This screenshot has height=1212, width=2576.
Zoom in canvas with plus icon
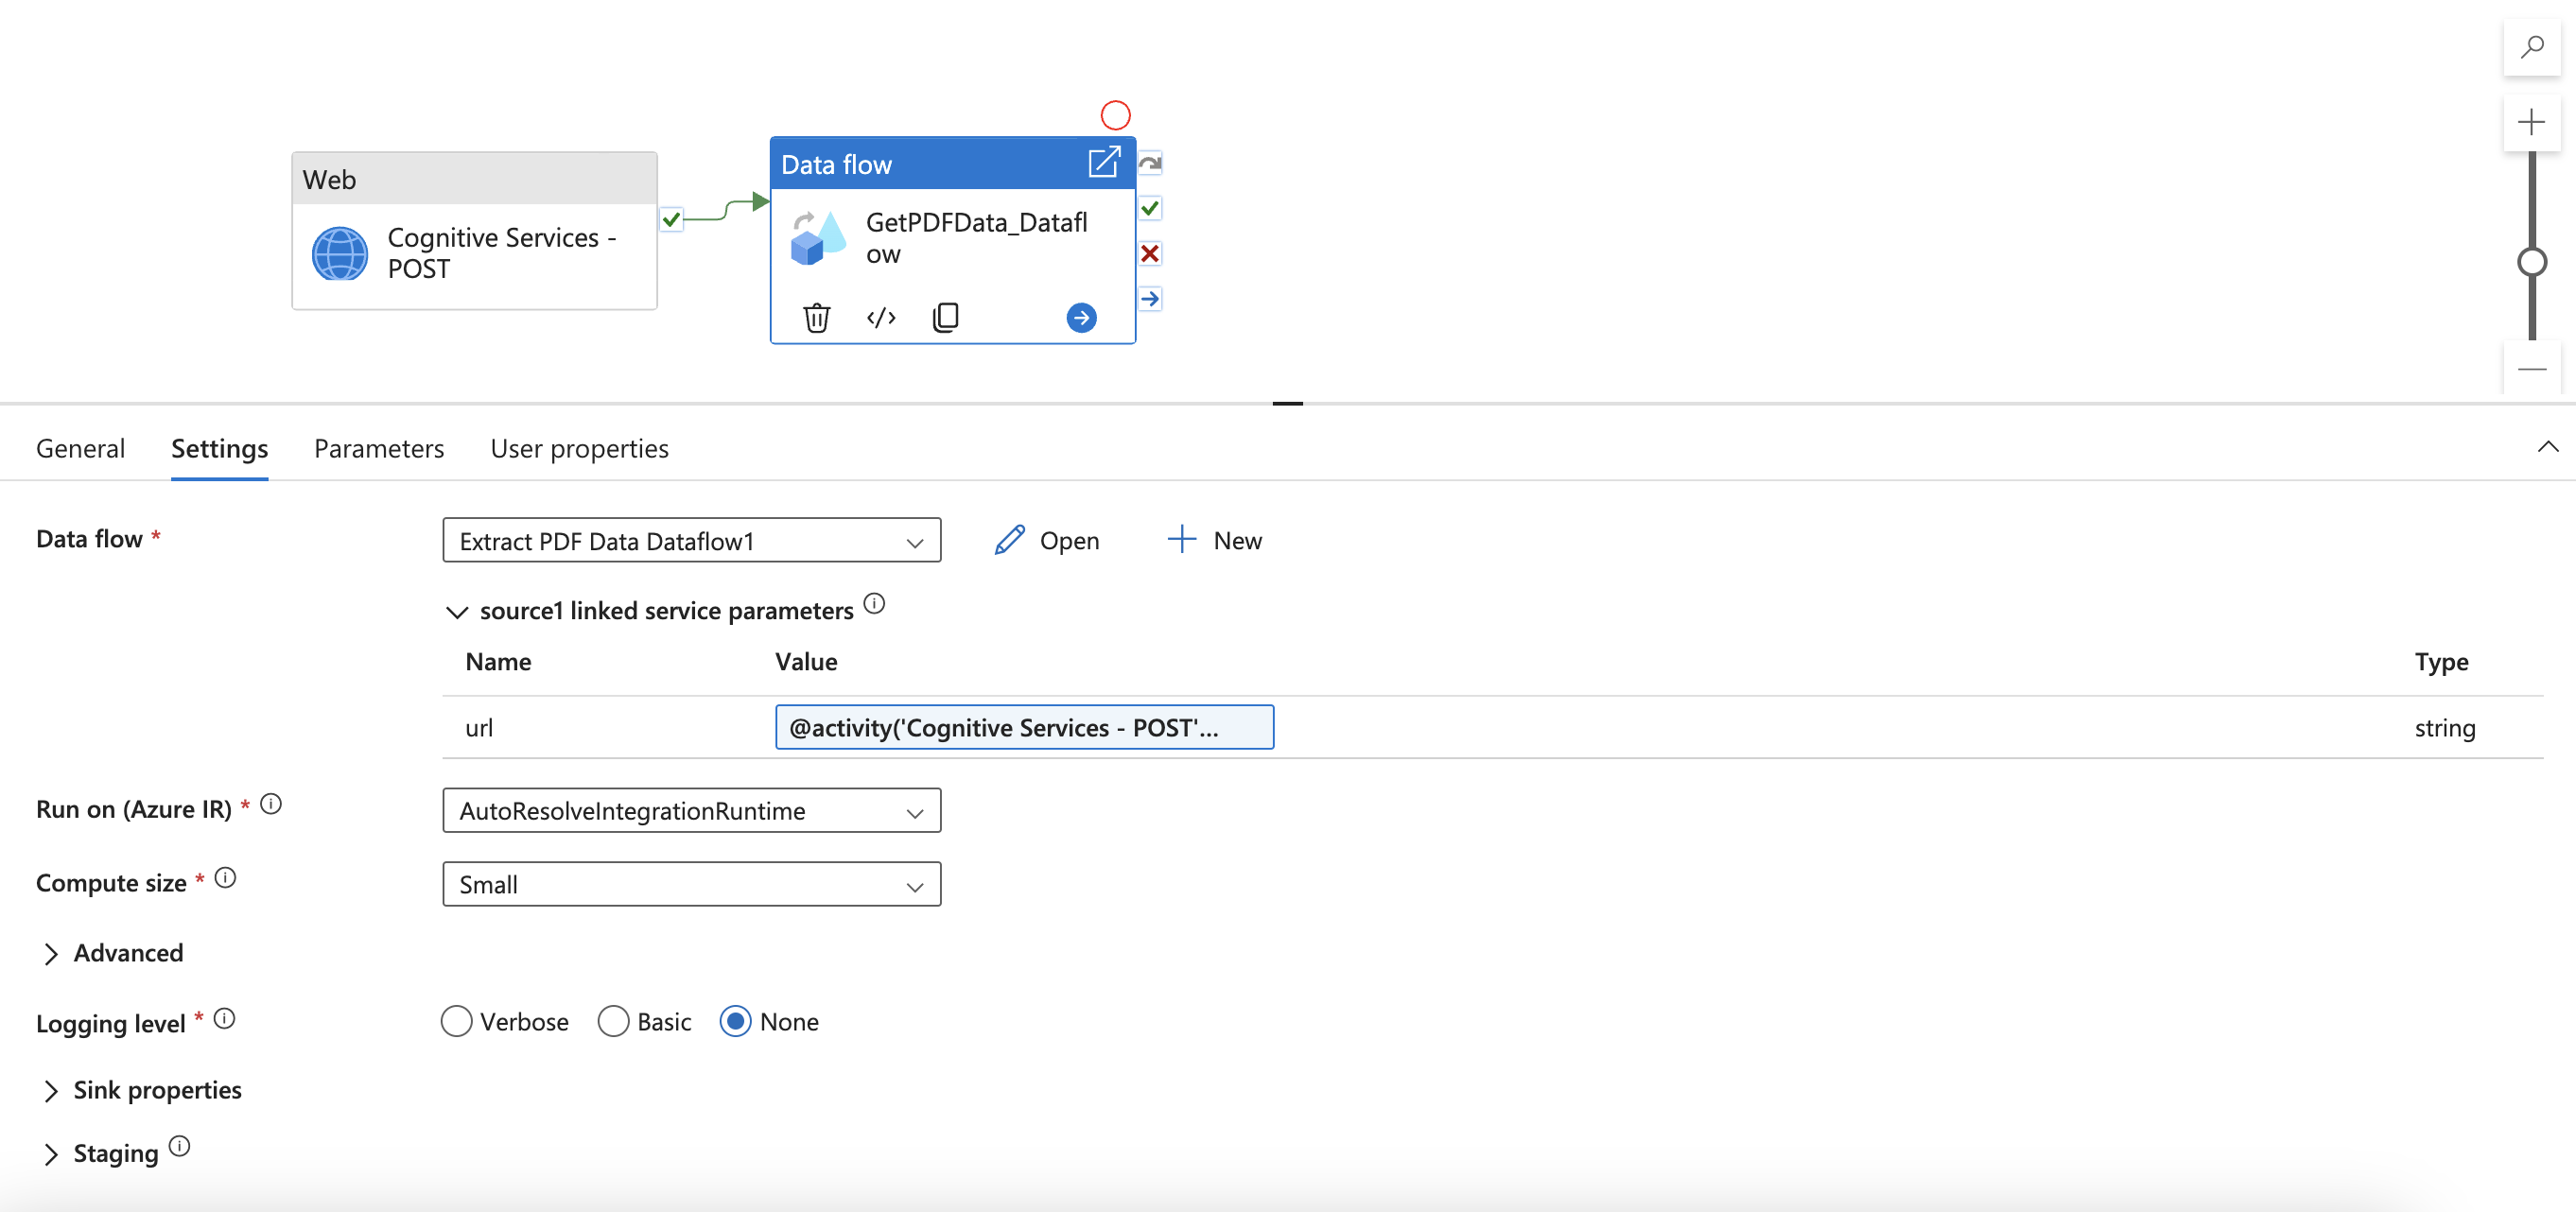2531,123
